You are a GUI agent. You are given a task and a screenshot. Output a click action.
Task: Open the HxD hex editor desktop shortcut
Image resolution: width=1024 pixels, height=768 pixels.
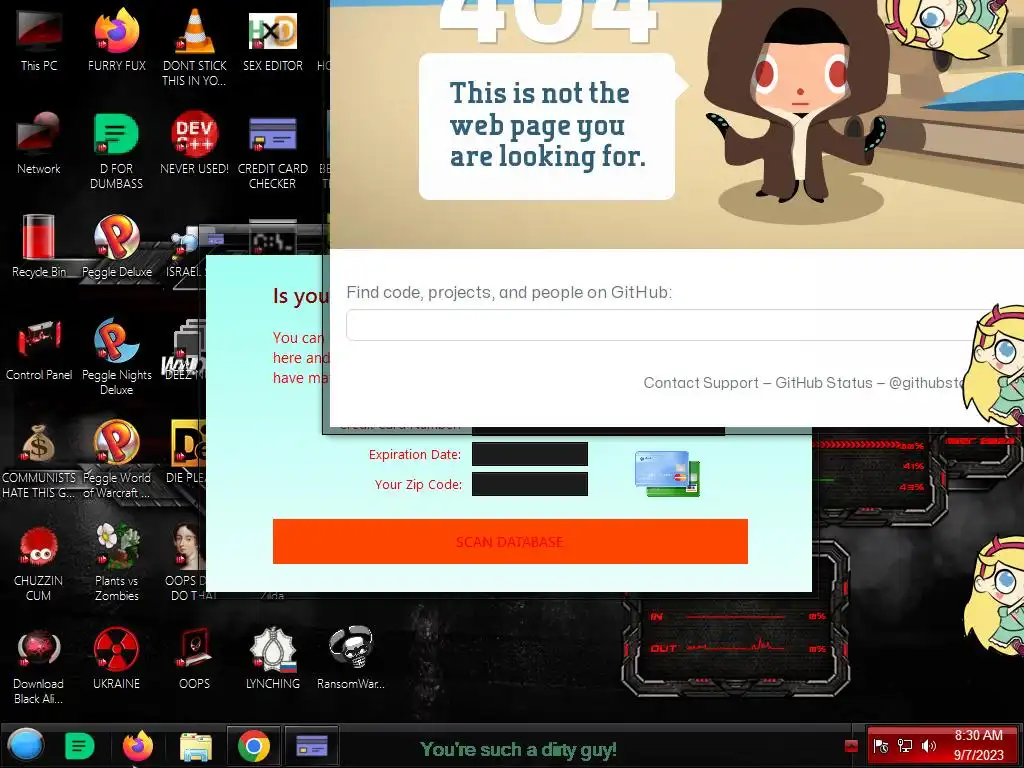pos(272,39)
